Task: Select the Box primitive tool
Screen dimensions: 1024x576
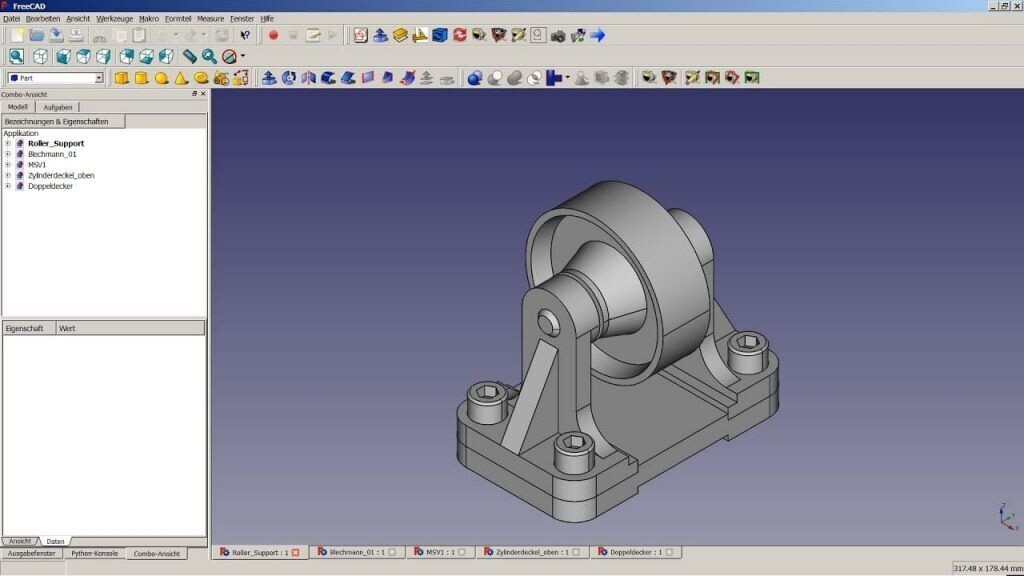Action: pos(119,77)
